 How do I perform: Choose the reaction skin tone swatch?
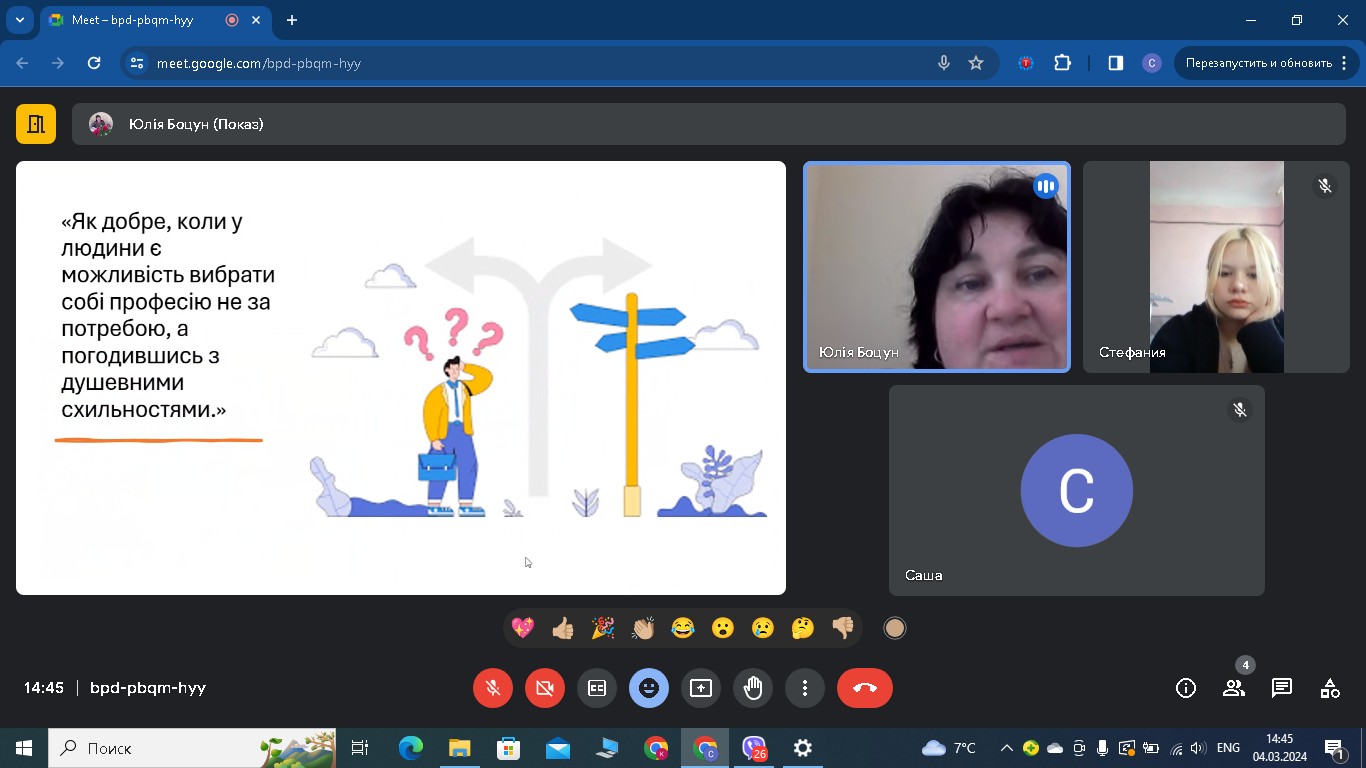coord(895,628)
